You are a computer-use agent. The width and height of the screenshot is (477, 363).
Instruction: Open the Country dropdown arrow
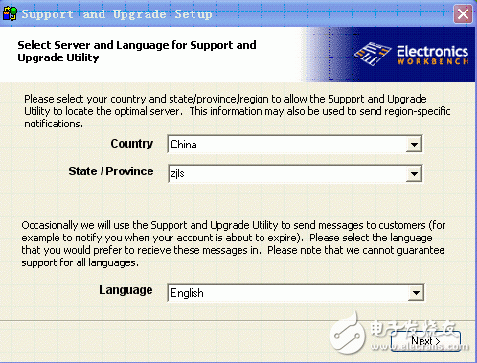click(414, 145)
